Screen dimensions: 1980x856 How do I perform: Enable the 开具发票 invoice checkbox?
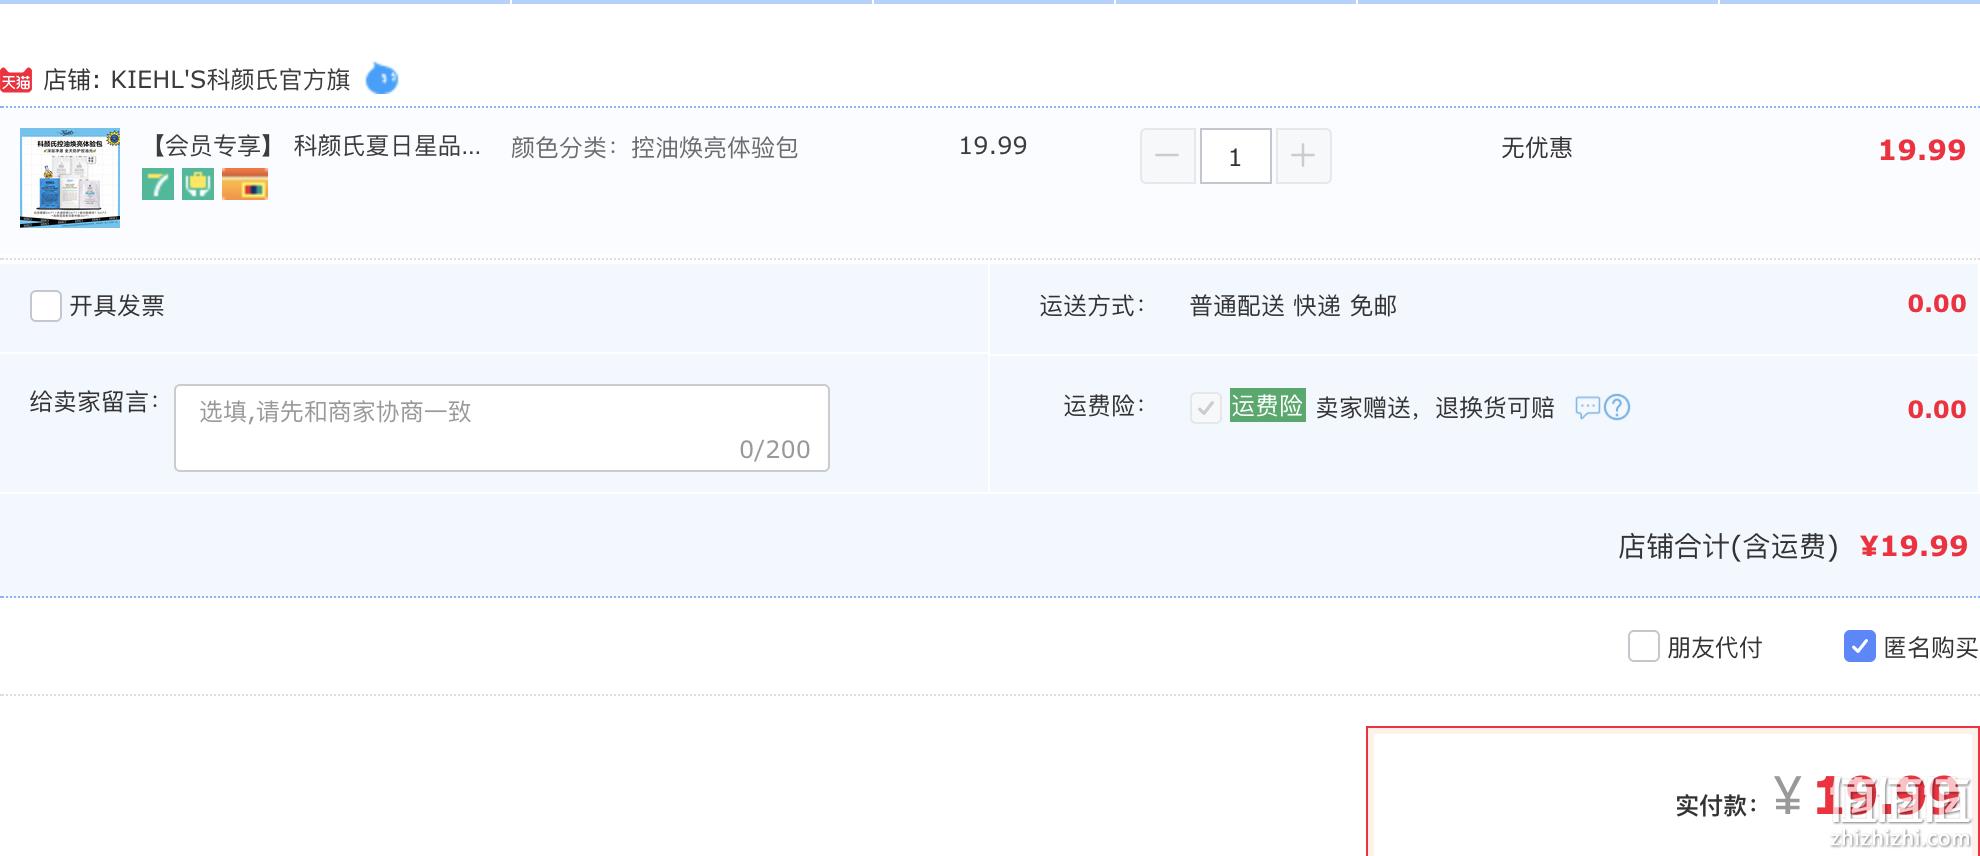pos(46,306)
